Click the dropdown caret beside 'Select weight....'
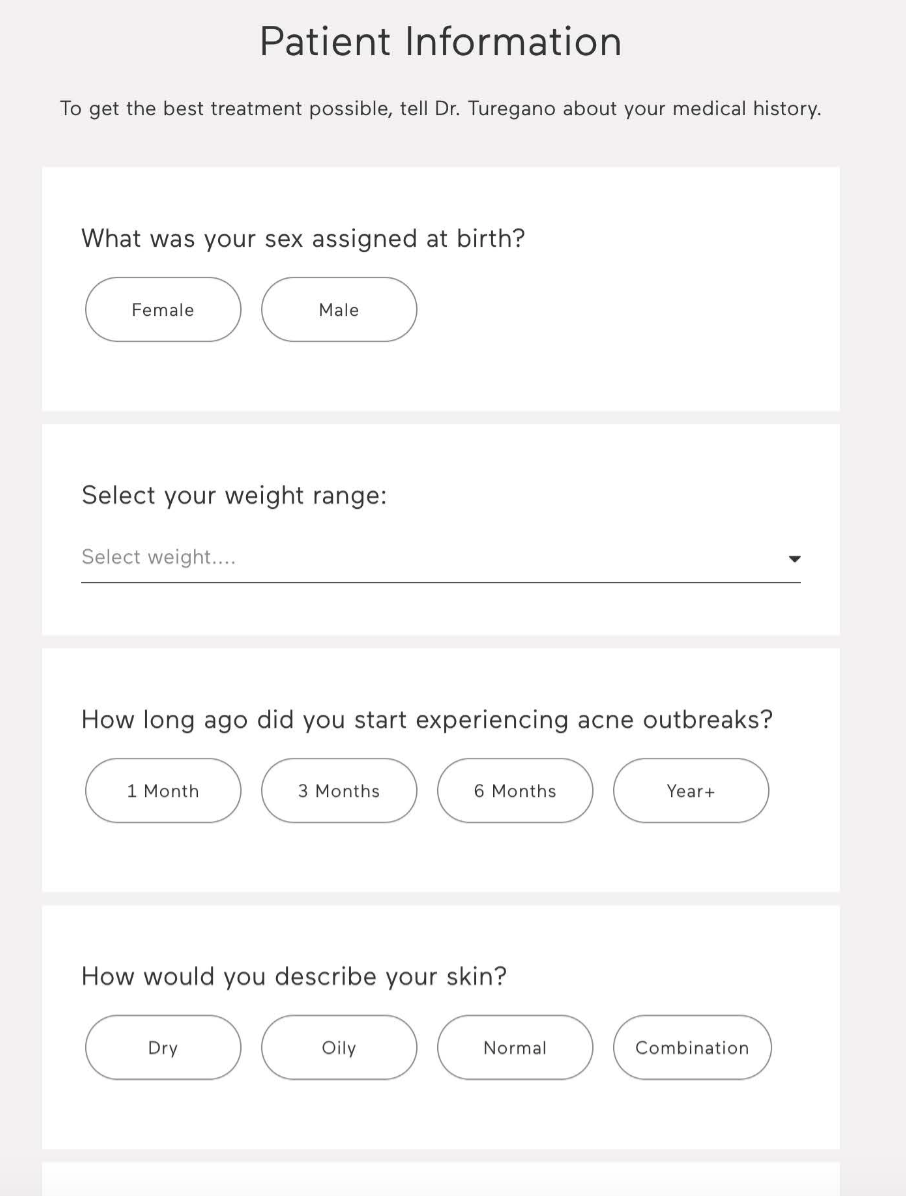The image size is (906, 1196). 793,558
